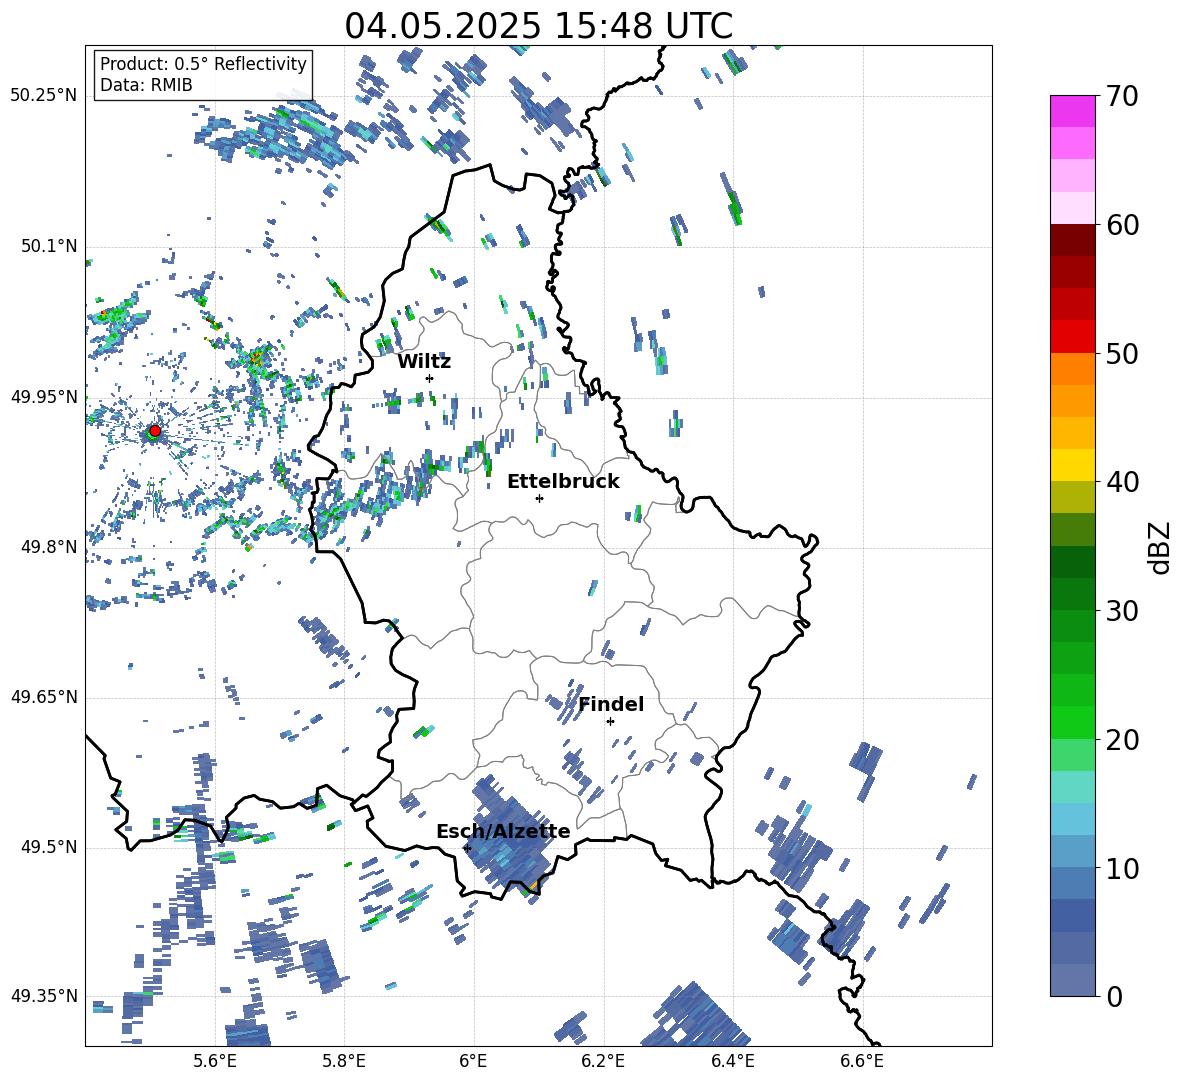
Task: Click the 49.35°N latitude label
Action: tap(44, 996)
